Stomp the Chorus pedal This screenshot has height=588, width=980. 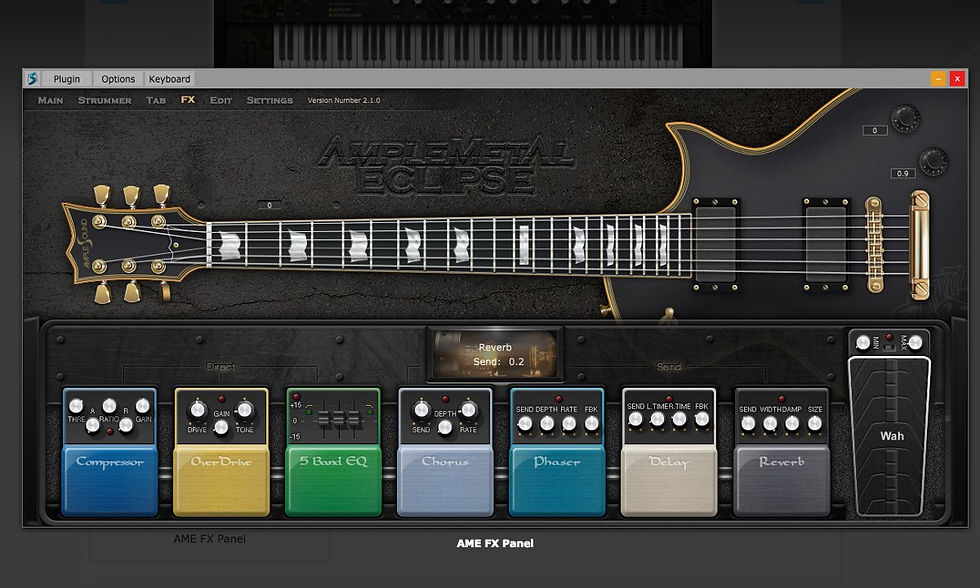coord(445,481)
